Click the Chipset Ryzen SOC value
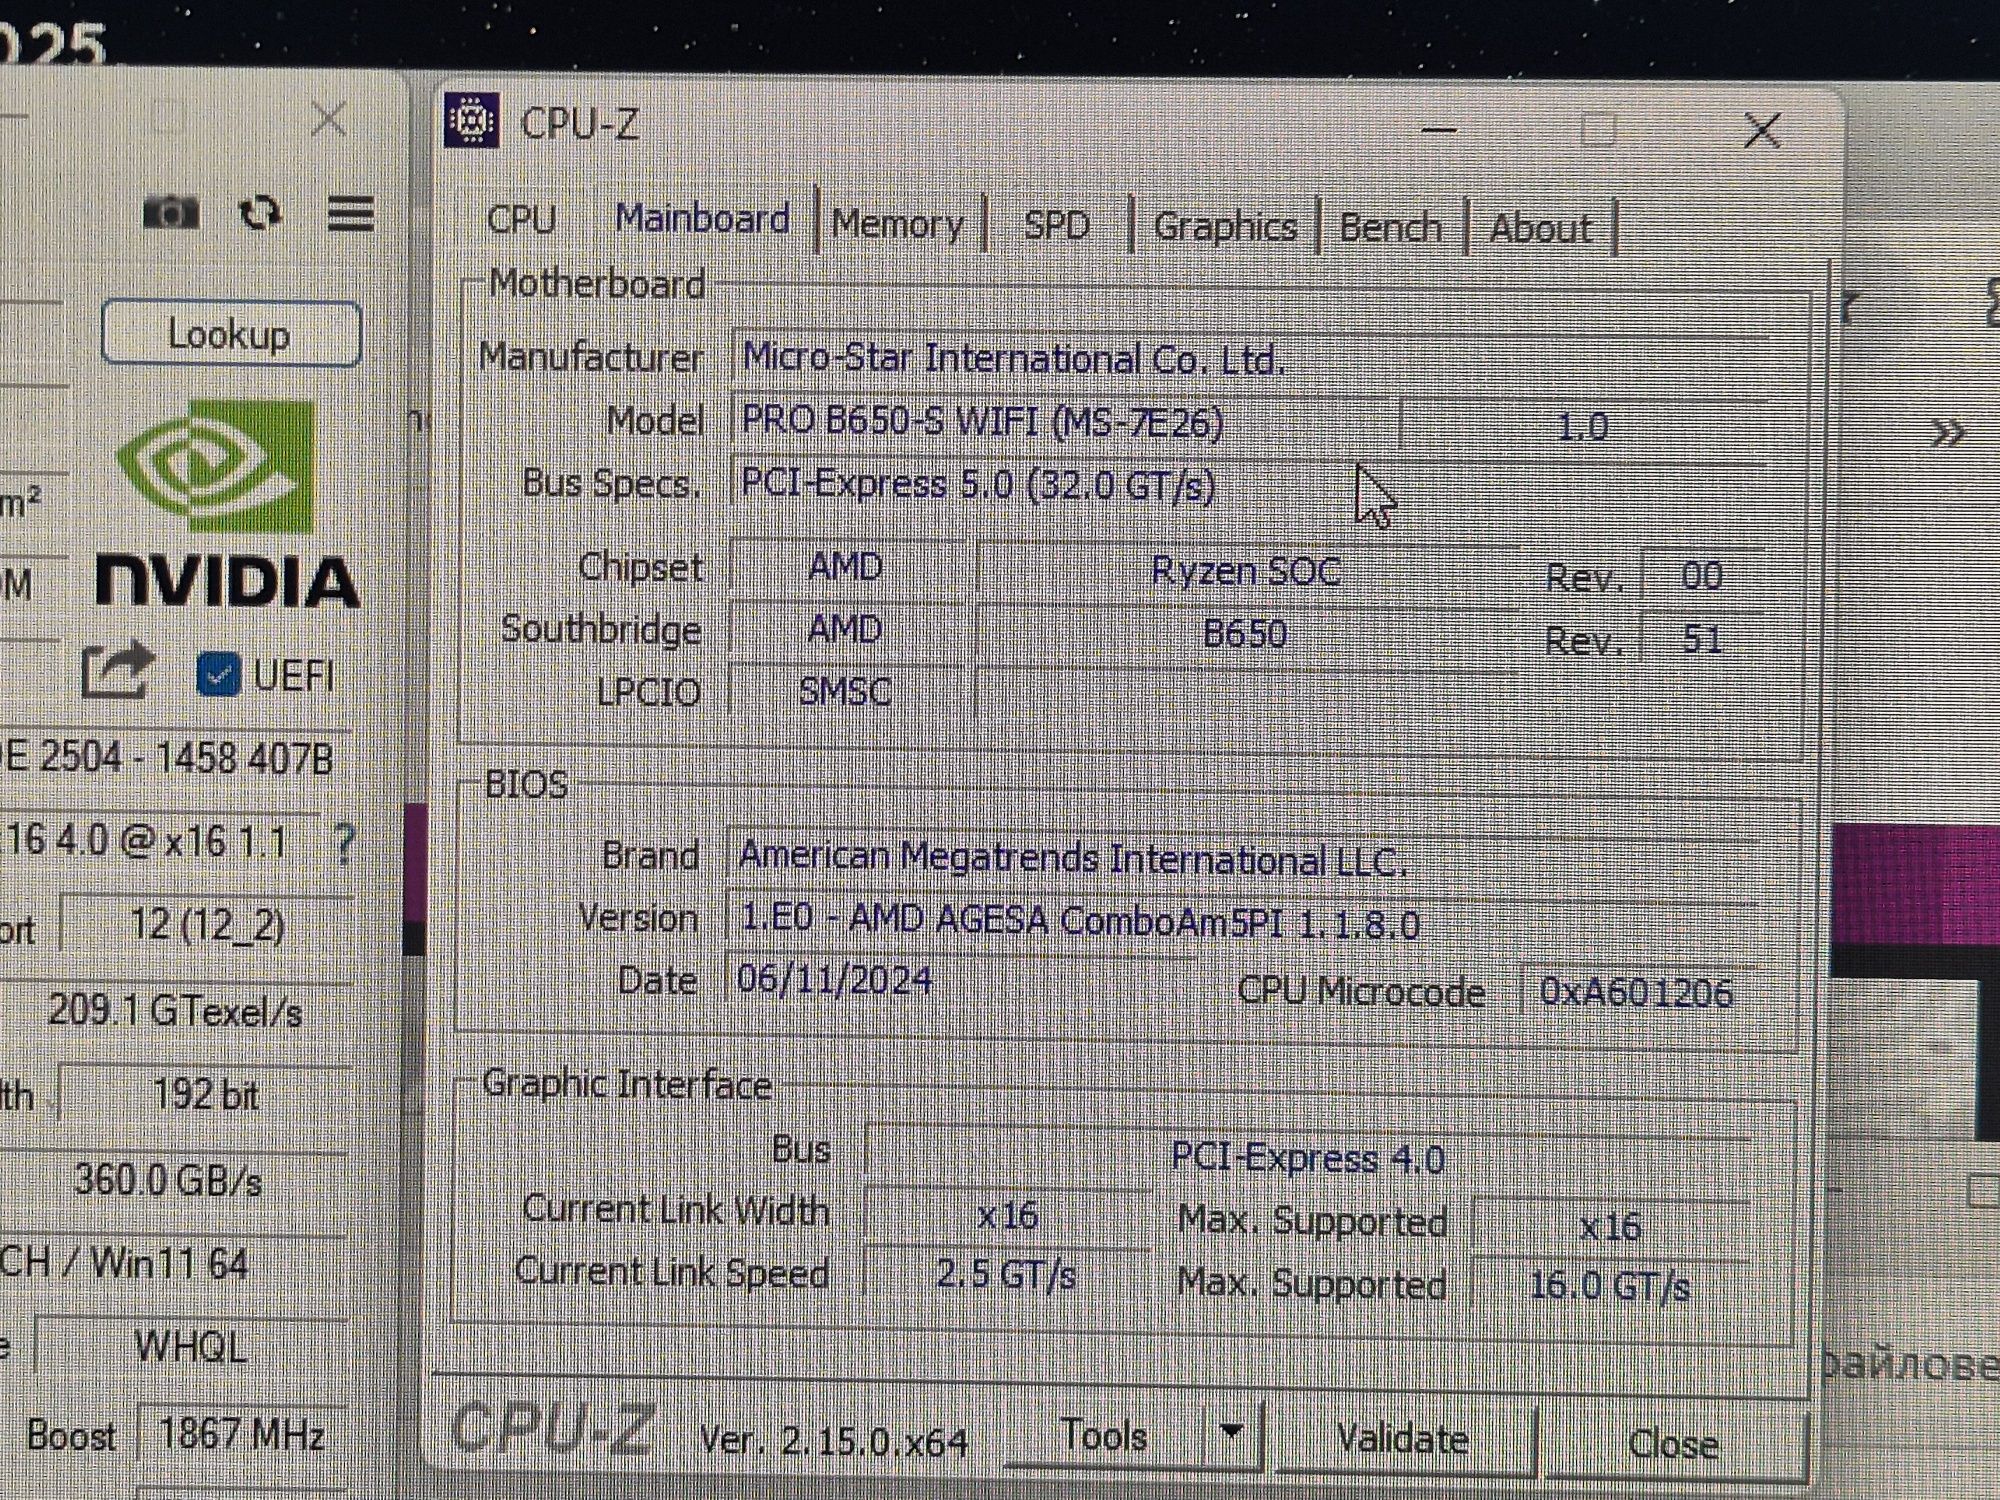Viewport: 2000px width, 1500px height. [1245, 571]
